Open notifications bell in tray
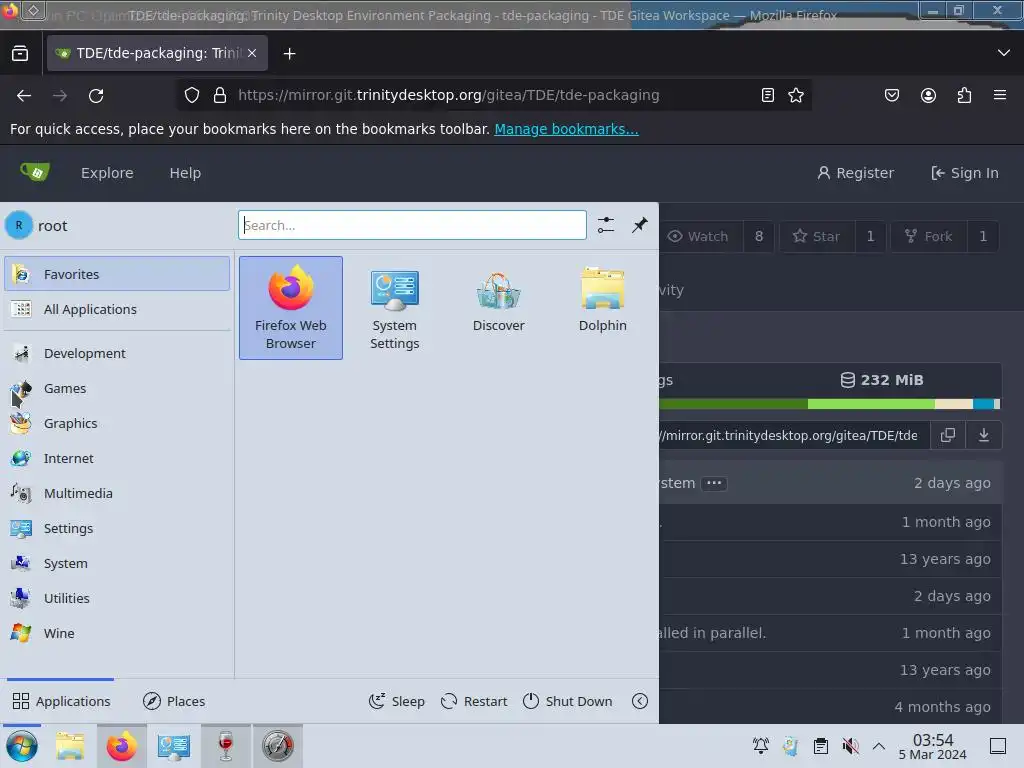1024x768 pixels. 760,746
